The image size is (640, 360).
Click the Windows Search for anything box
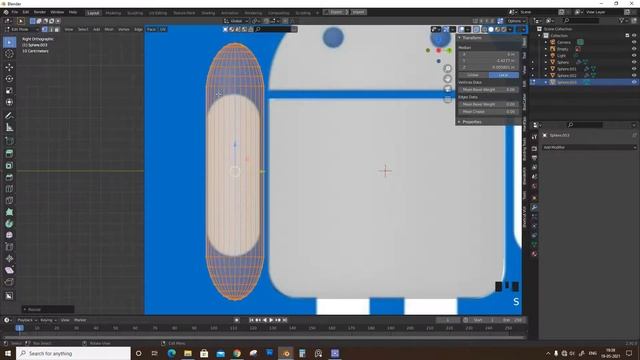coord(73,353)
